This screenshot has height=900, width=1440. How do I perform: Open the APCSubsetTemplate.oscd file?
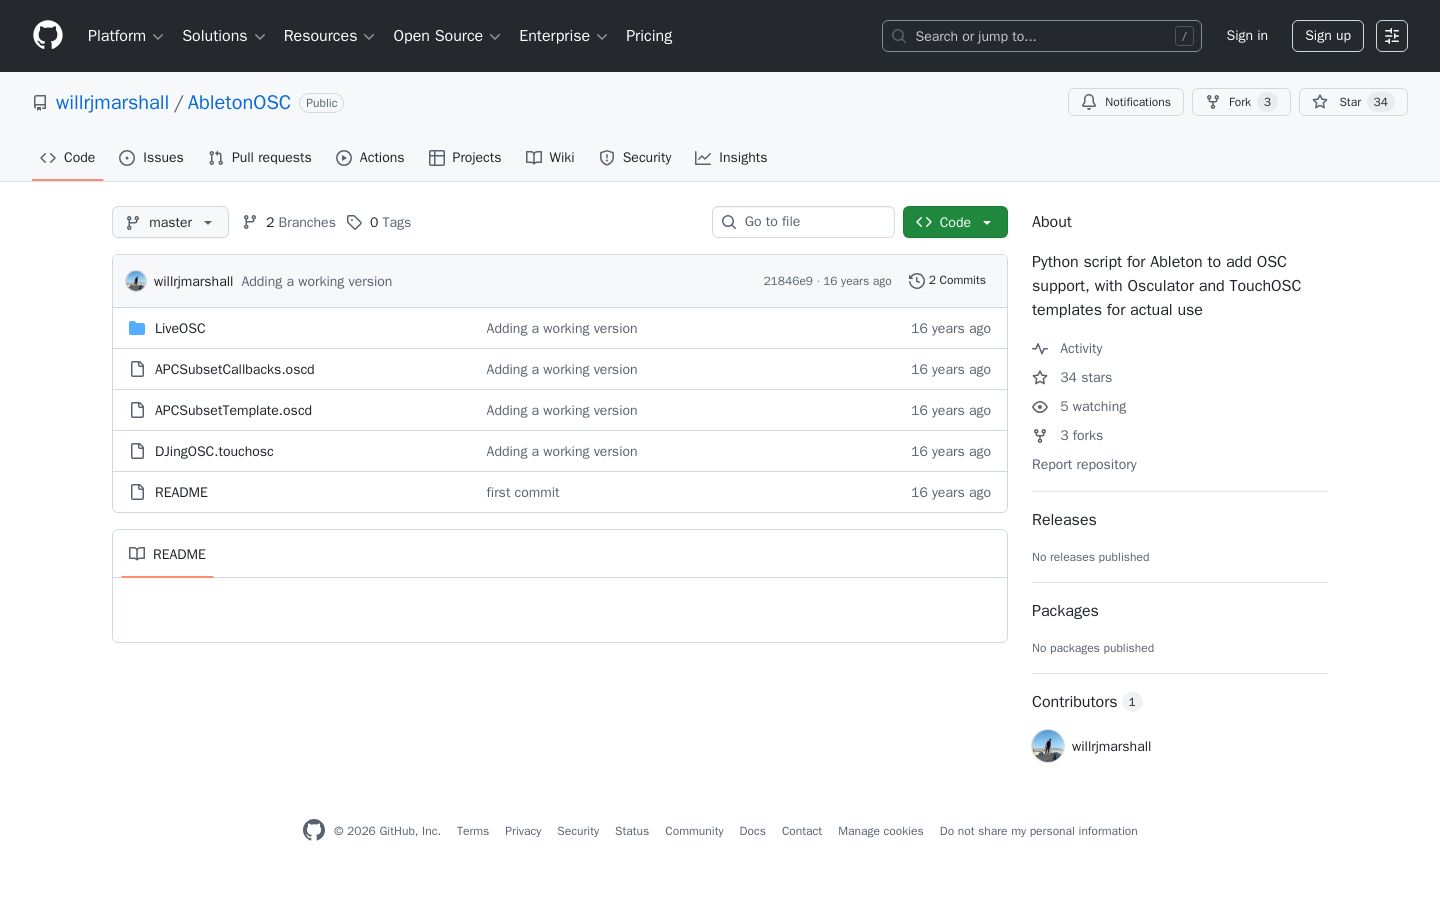tap(233, 410)
